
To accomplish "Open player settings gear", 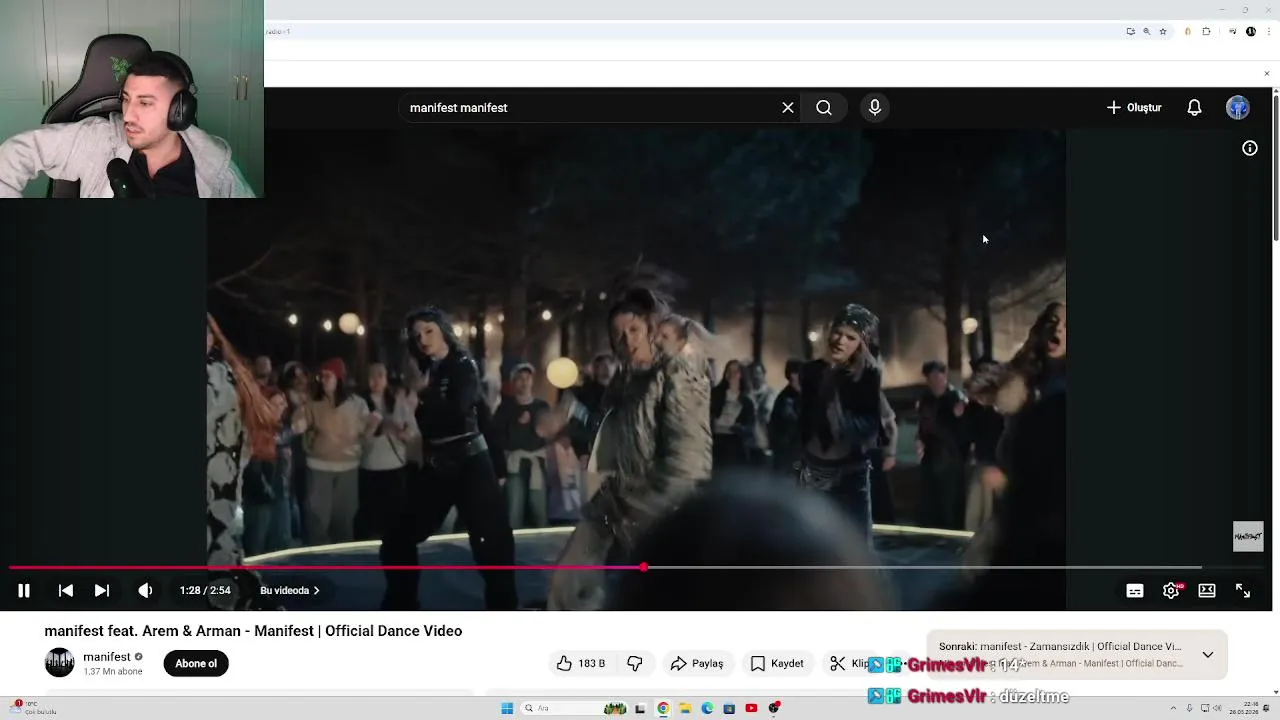I will point(1171,590).
